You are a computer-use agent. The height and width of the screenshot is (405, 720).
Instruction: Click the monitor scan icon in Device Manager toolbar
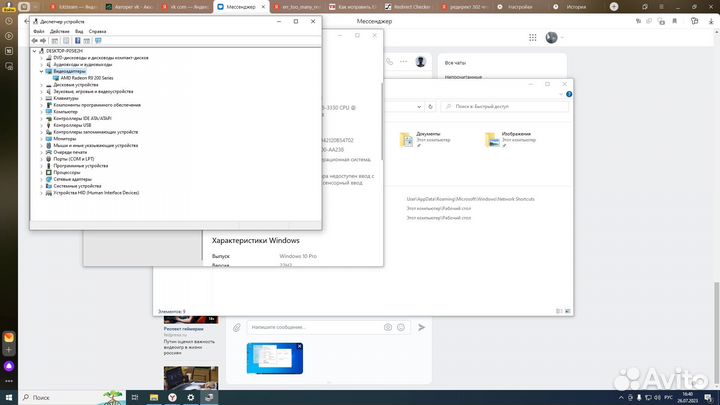click(x=98, y=41)
